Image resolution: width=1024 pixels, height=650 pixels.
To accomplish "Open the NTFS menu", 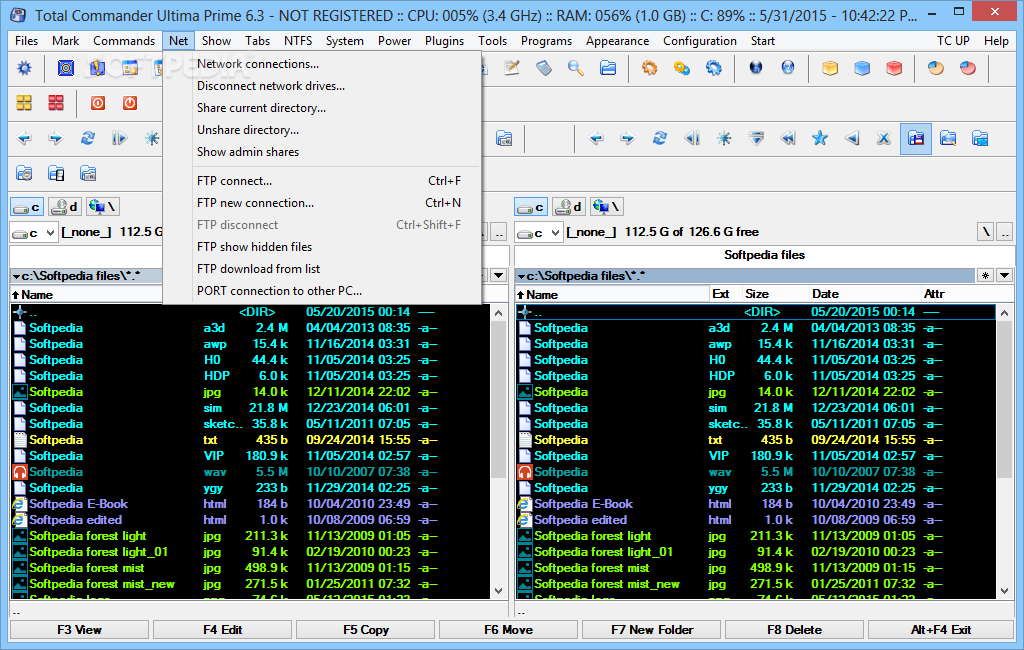I will click(x=298, y=41).
